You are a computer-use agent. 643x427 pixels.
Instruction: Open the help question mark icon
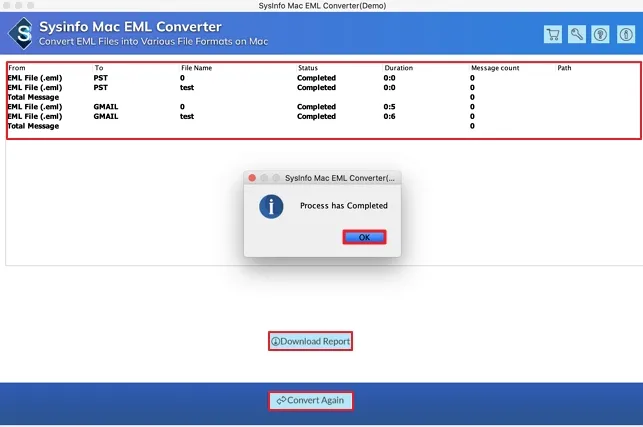(600, 34)
